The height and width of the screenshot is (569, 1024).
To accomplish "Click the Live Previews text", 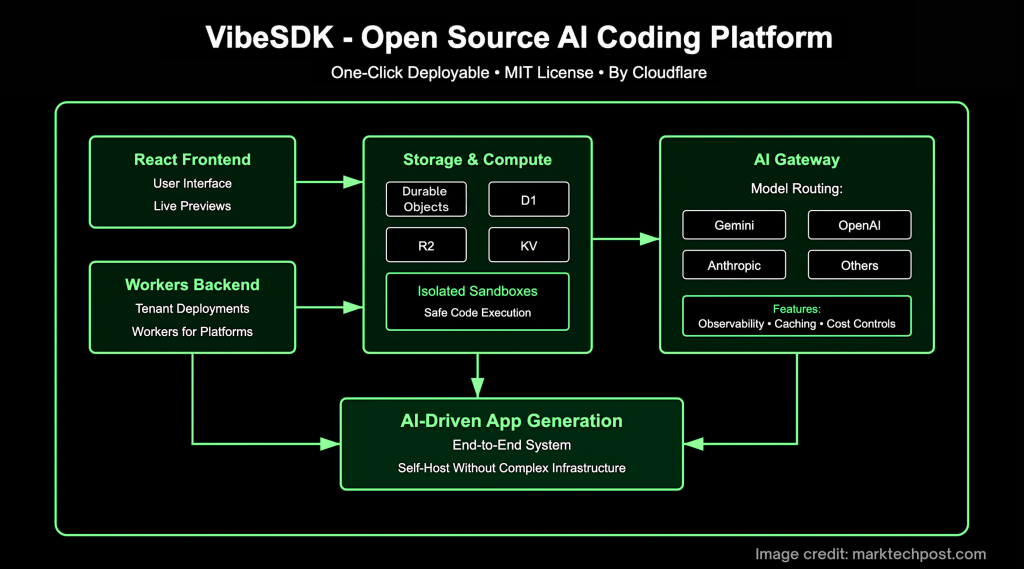I will point(192,206).
